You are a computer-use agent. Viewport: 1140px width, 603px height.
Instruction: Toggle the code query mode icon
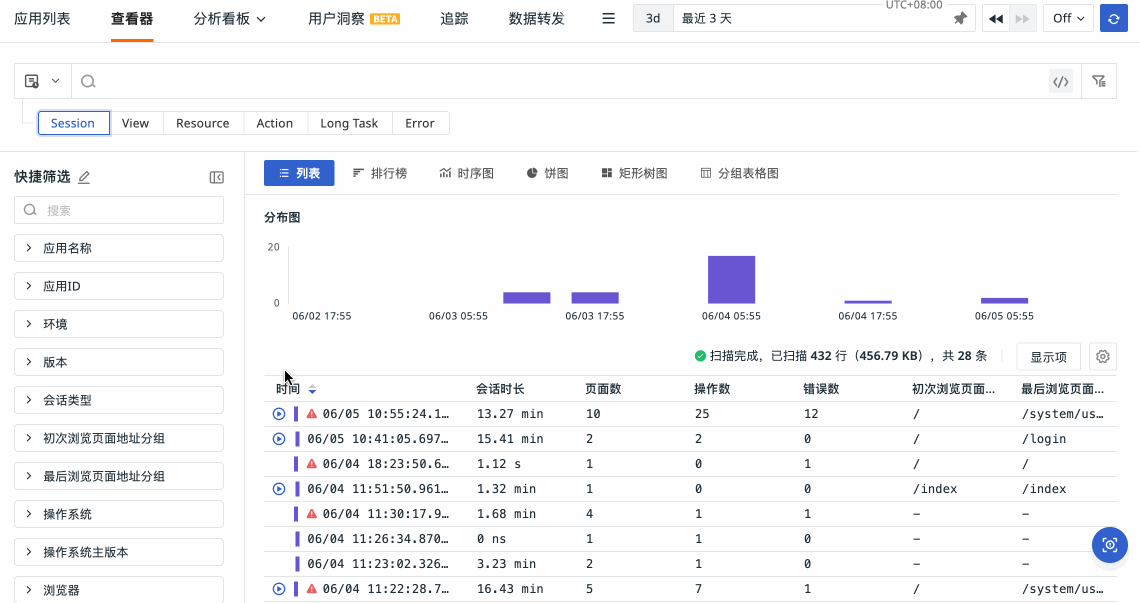[1061, 81]
